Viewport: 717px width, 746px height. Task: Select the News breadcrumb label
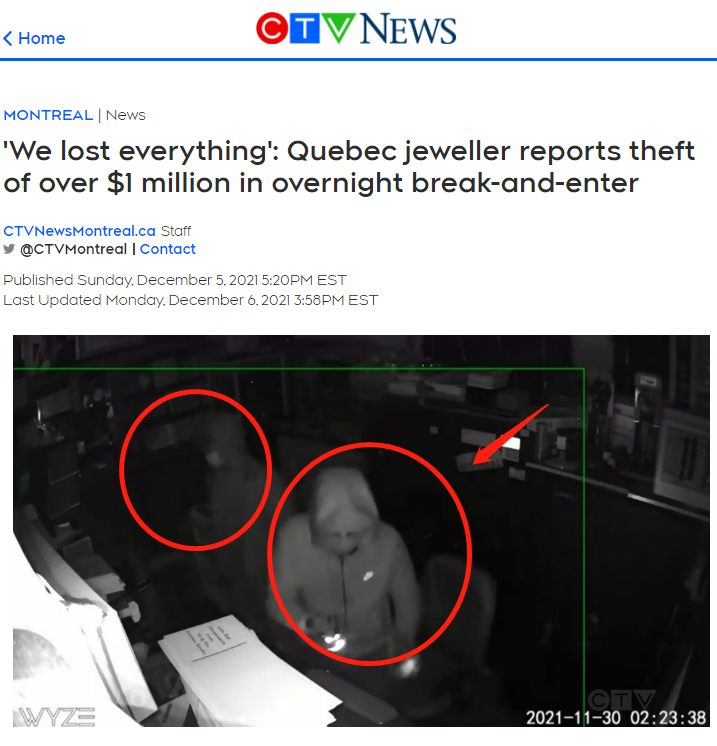point(126,115)
